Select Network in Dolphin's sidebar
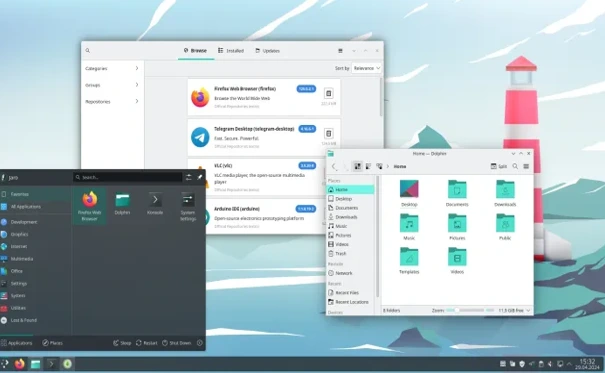This screenshot has width=605, height=373. click(350, 273)
